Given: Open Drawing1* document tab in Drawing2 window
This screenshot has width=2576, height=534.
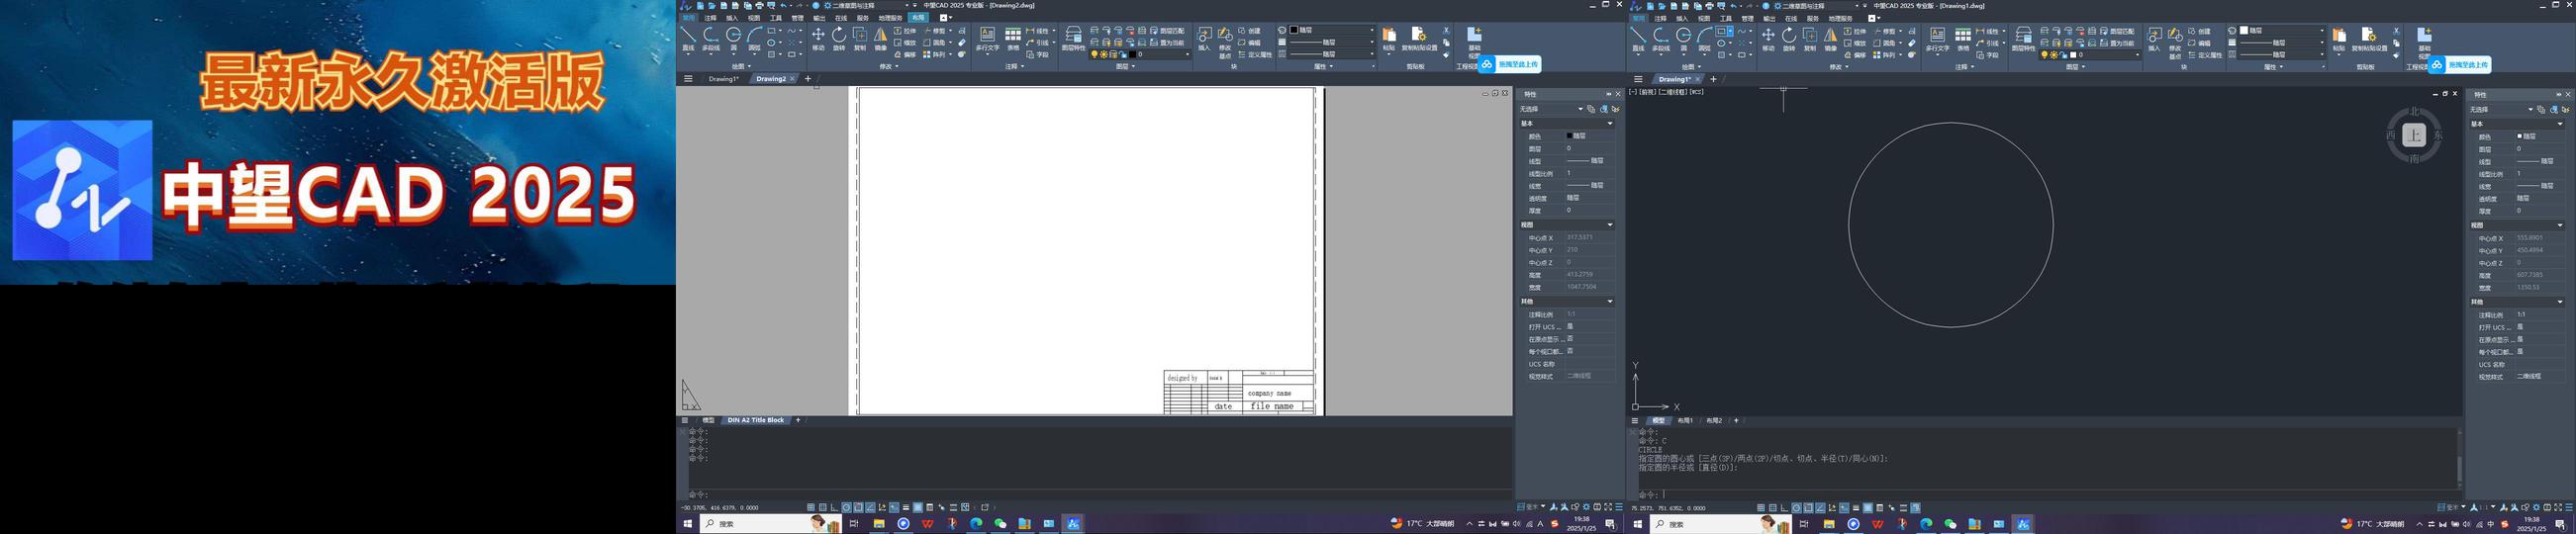Looking at the screenshot, I should coord(724,79).
